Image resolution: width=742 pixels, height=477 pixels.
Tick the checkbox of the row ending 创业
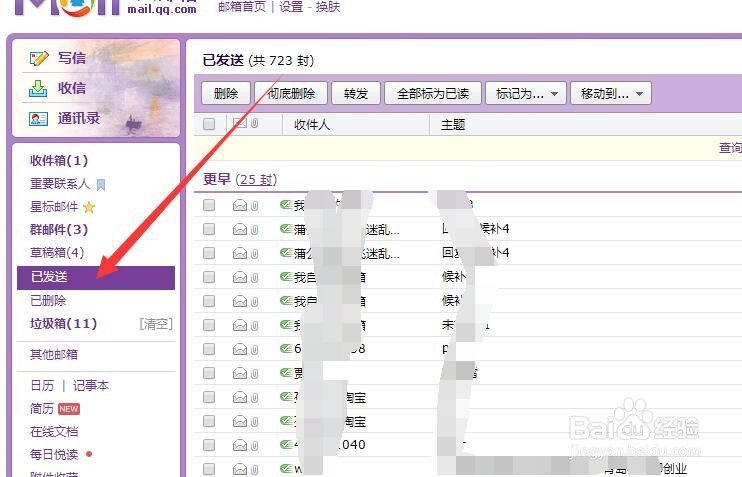tap(209, 469)
